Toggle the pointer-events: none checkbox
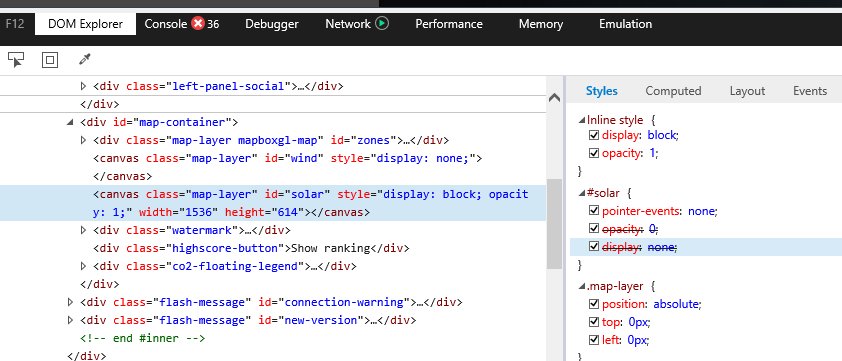The width and height of the screenshot is (842, 361). 593,211
